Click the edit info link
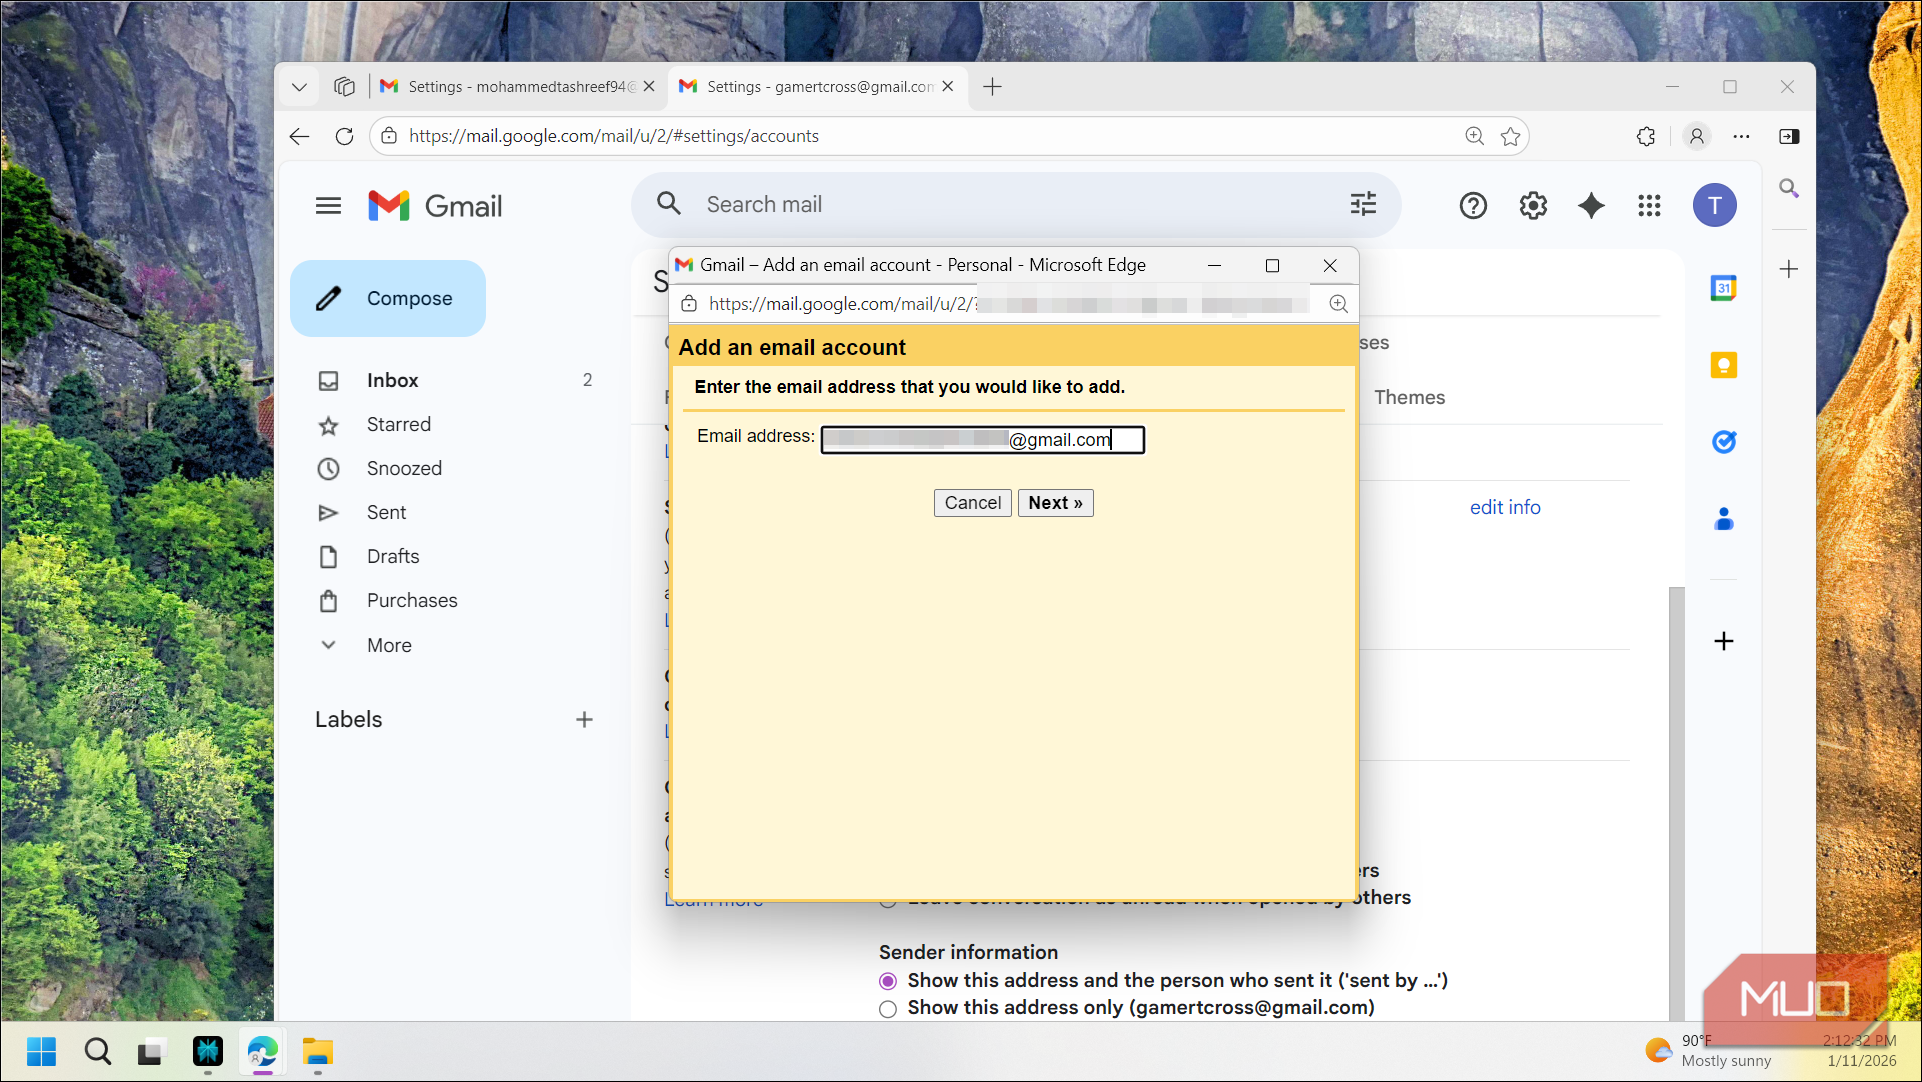 (1504, 507)
